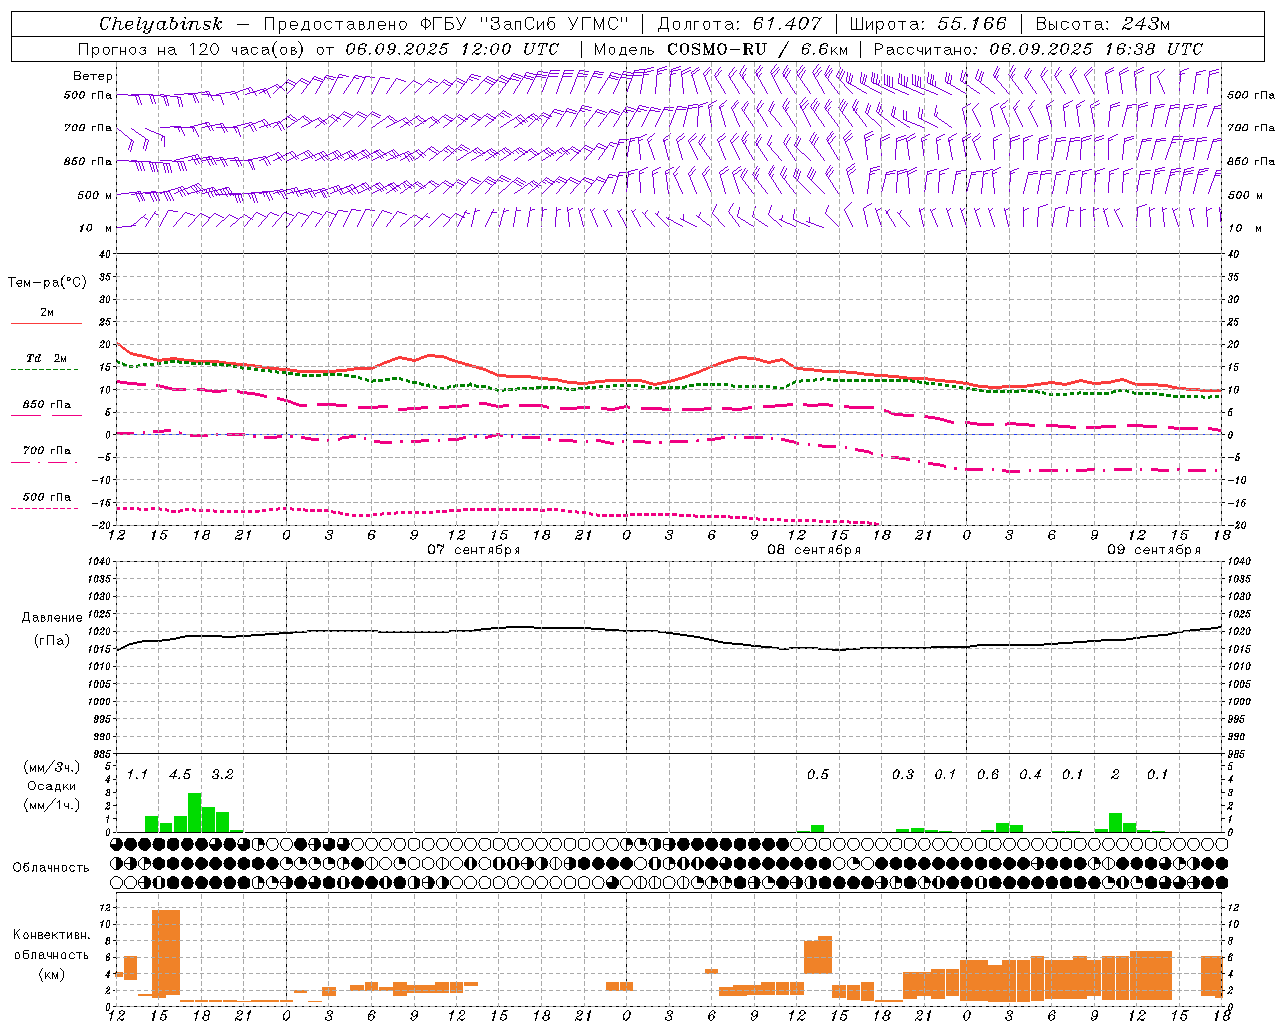The image size is (1280, 1024).
Task: Click the '0.4' precipitation total value
Action: (1030, 775)
